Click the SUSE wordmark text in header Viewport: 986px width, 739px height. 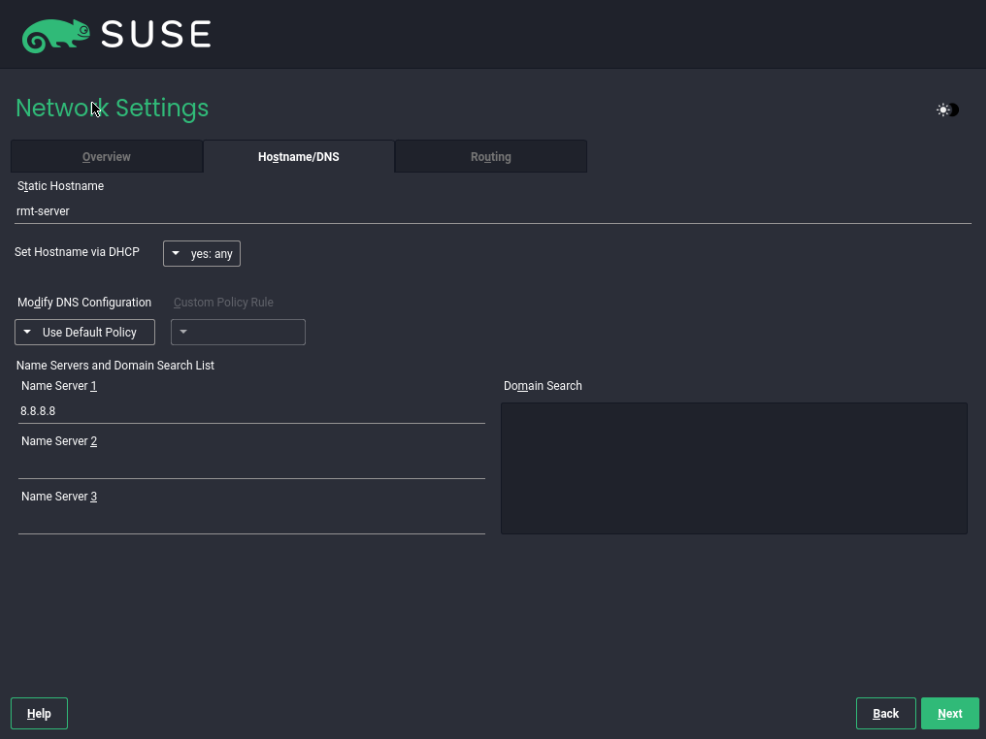pos(156,35)
